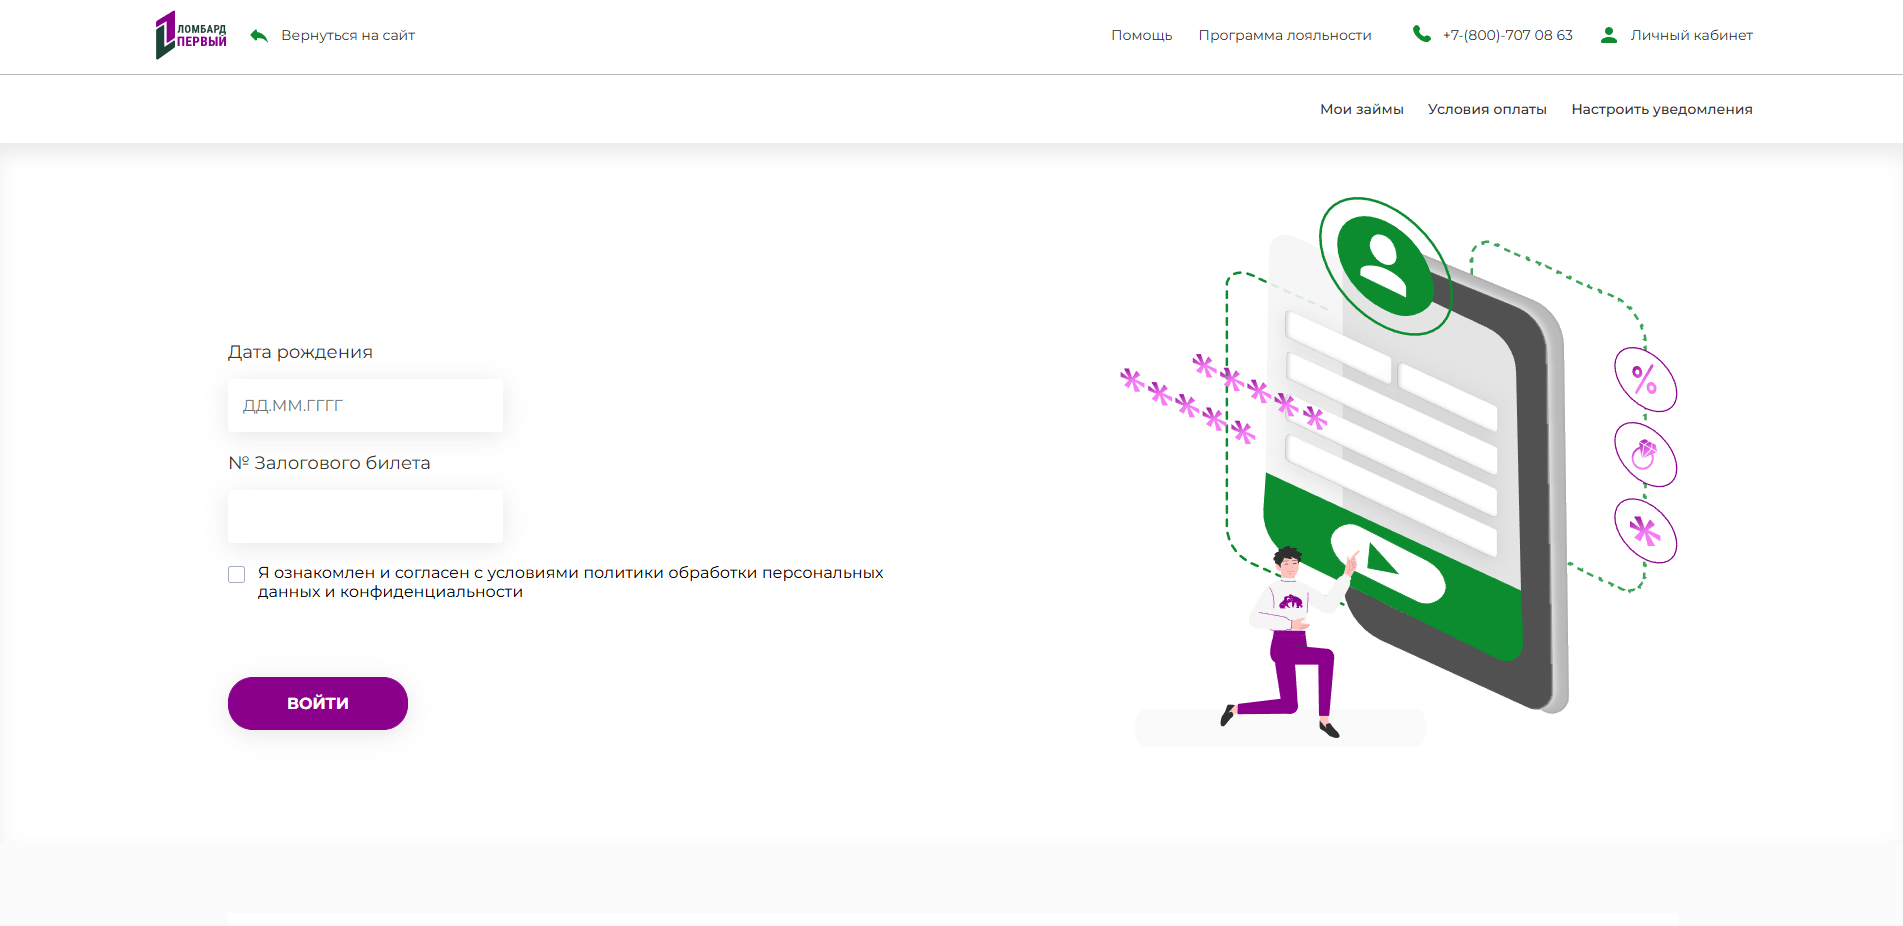Select Настроить уведомления section
1903x926 pixels.
pyautogui.click(x=1661, y=109)
